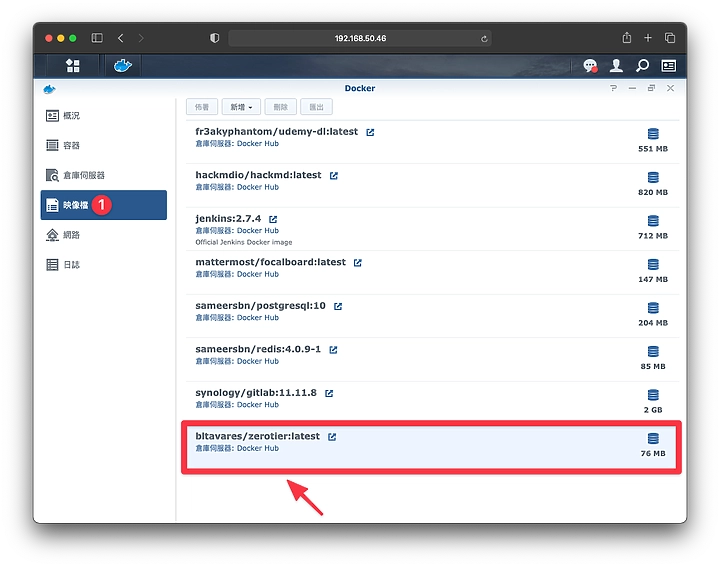Open a new Safari tab with plus
The image size is (720, 567).
click(648, 38)
